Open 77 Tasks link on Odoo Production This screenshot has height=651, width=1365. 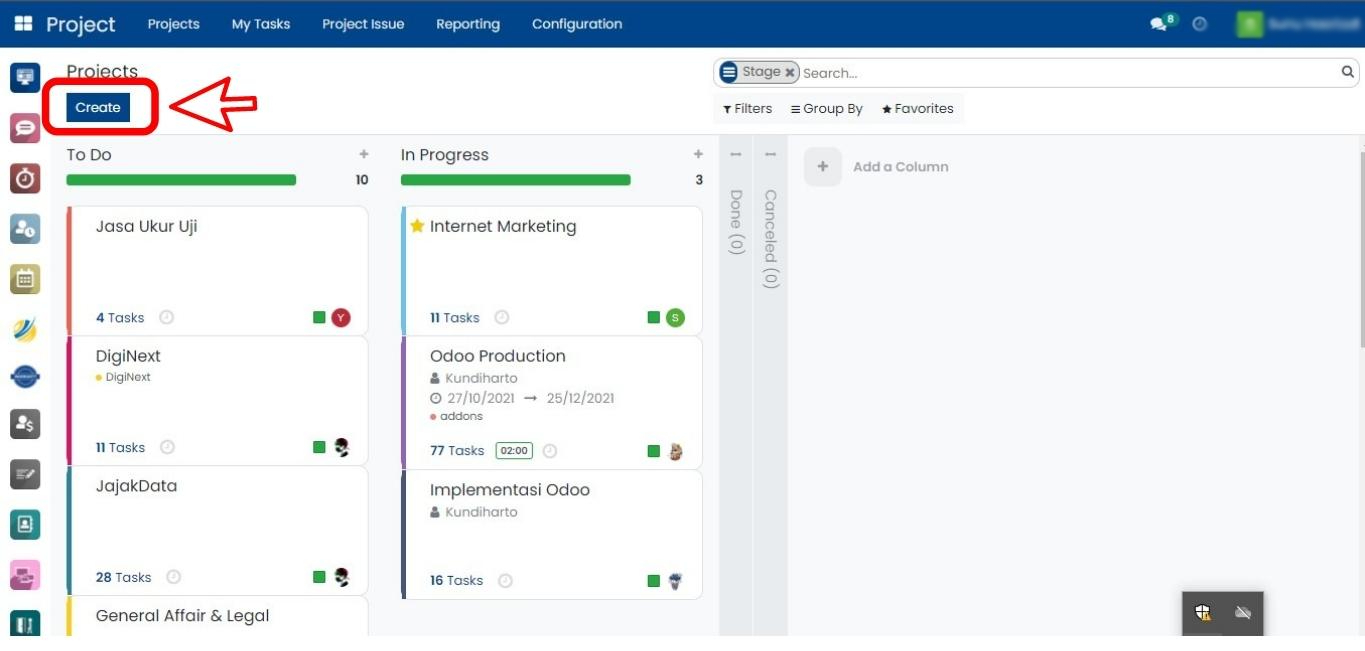(457, 451)
